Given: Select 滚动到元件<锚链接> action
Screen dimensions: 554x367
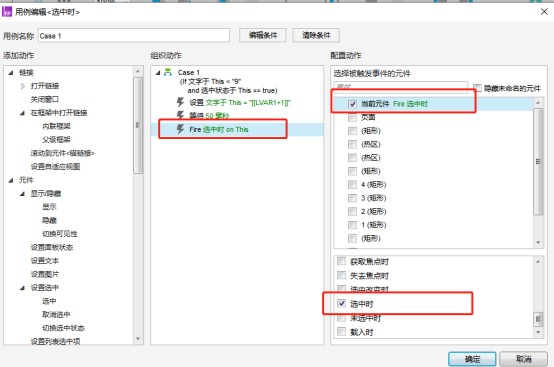Looking at the screenshot, I should point(63,153).
